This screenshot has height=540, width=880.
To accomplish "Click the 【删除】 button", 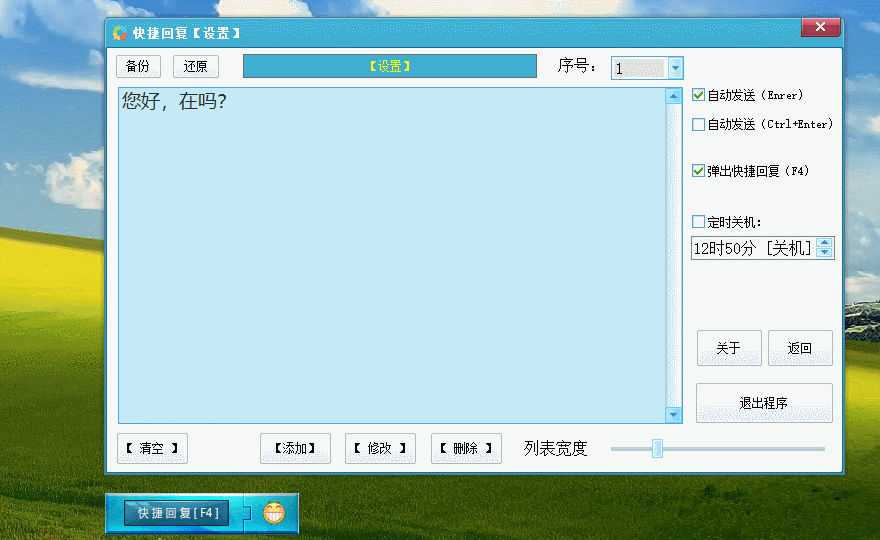I will point(466,448).
